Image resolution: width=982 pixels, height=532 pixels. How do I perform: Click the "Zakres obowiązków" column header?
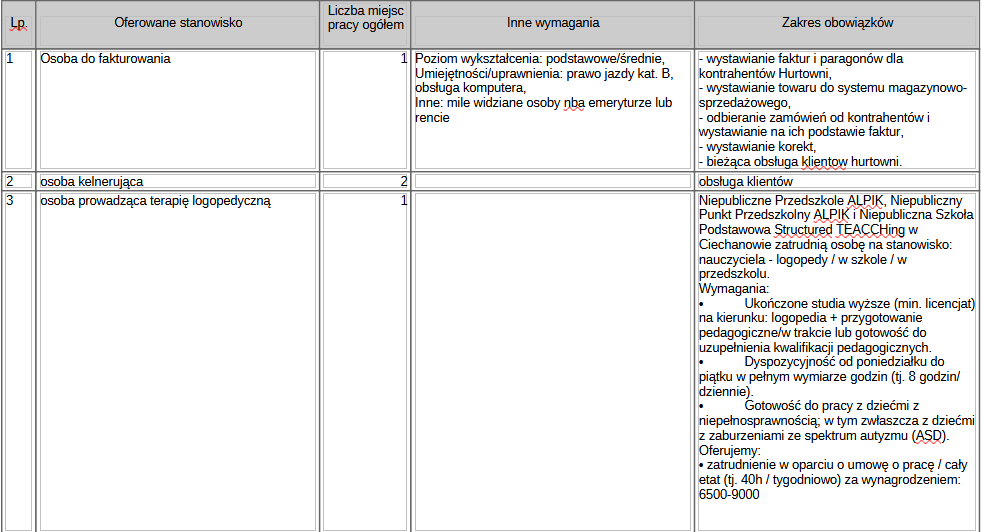[837, 22]
